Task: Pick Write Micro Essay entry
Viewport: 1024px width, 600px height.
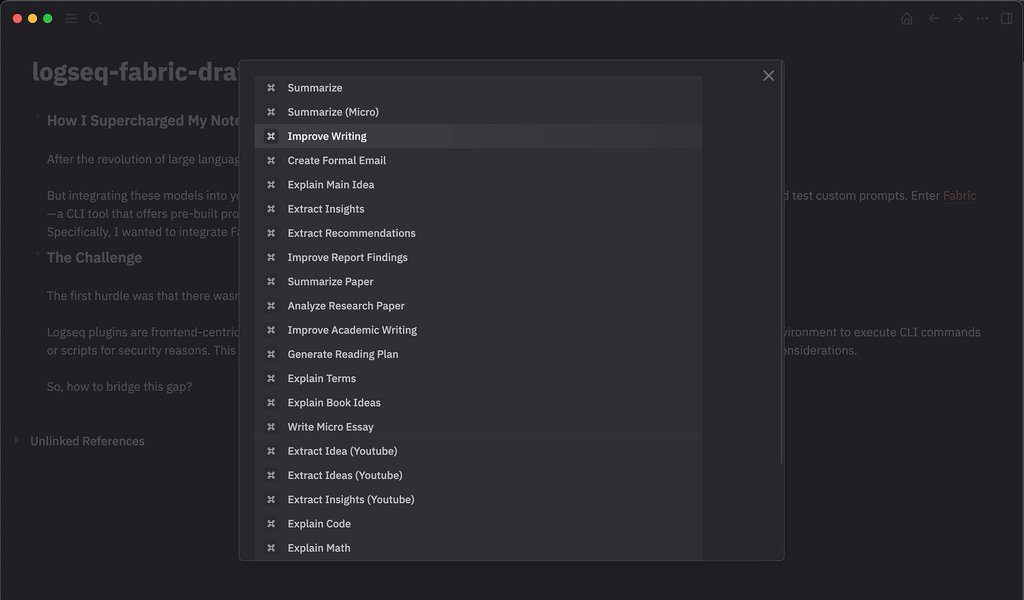Action: pyautogui.click(x=478, y=426)
